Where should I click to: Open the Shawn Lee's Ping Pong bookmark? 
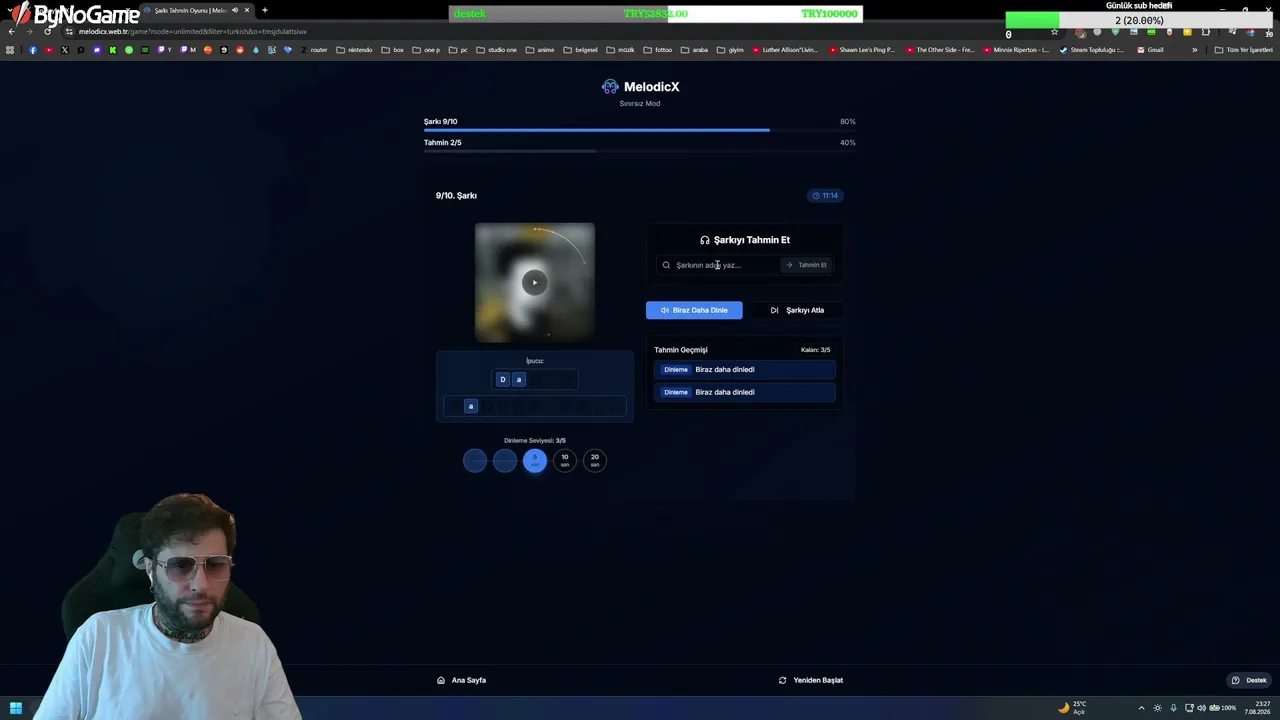[x=862, y=50]
